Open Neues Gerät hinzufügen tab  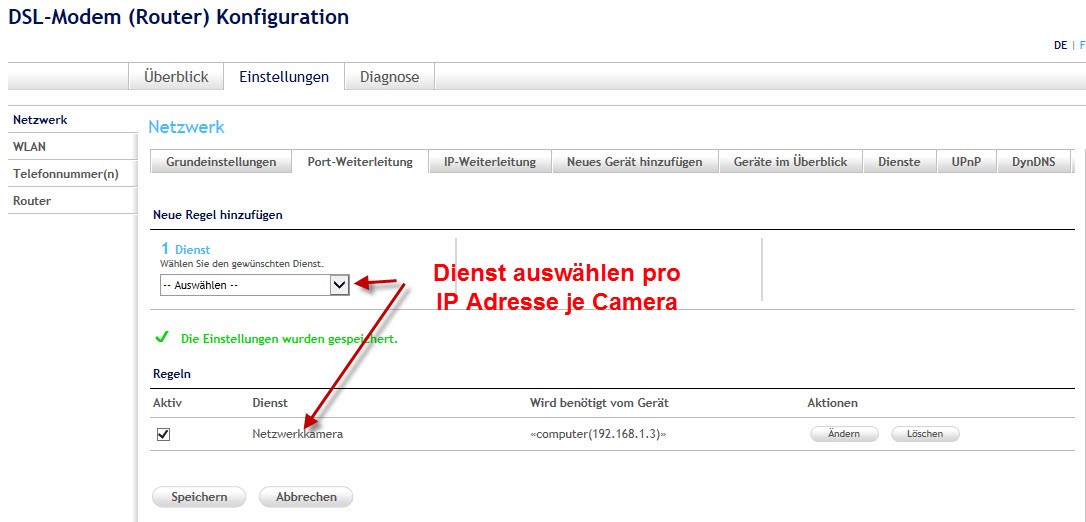tap(634, 162)
